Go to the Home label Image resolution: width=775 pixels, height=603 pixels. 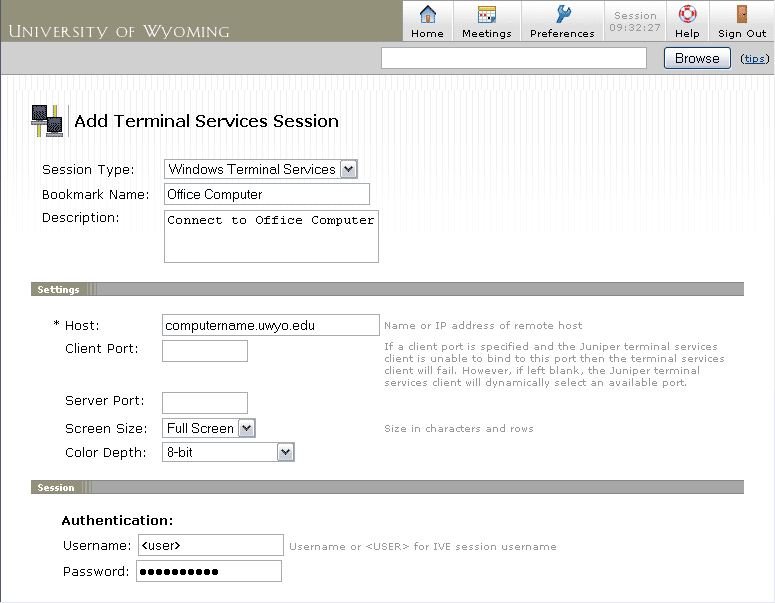pos(427,34)
